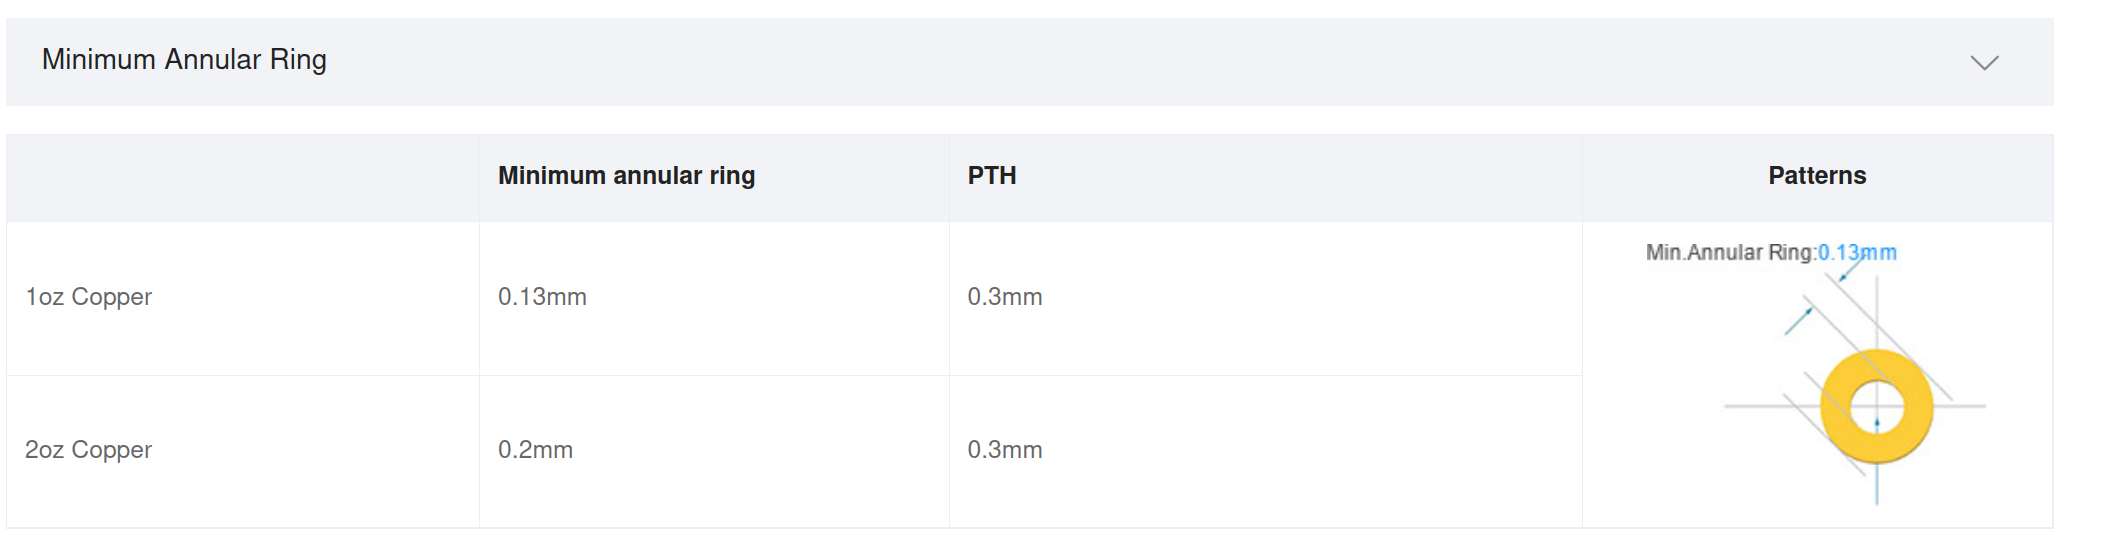
Task: Click the 0.3mm PTH value for 1oz Copper
Action: tap(1004, 297)
